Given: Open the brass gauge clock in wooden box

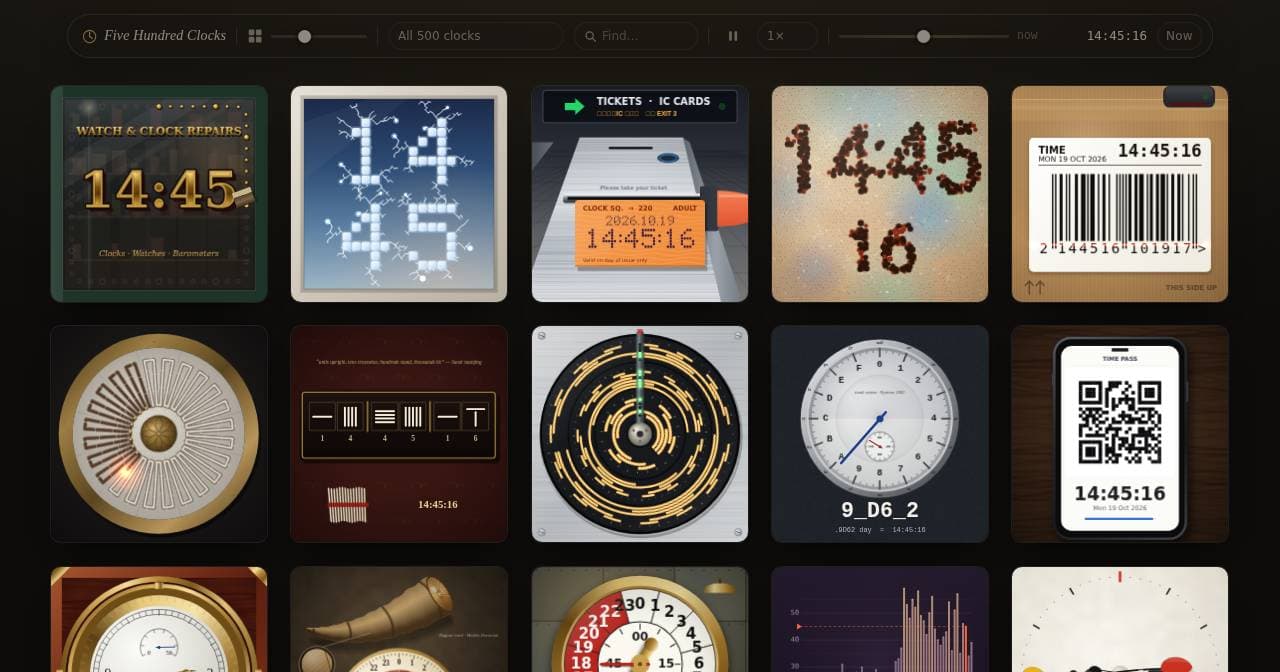Looking at the screenshot, I should point(159,619).
